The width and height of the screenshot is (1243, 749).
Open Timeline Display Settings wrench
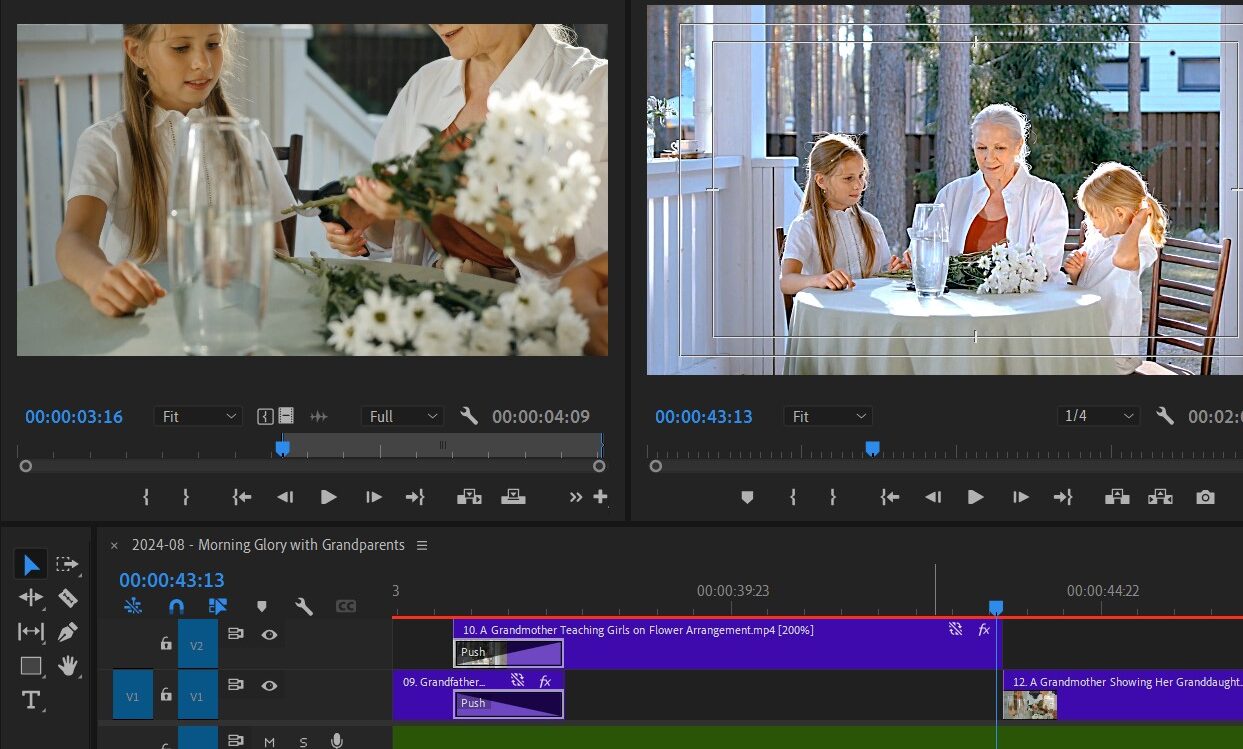(x=304, y=606)
